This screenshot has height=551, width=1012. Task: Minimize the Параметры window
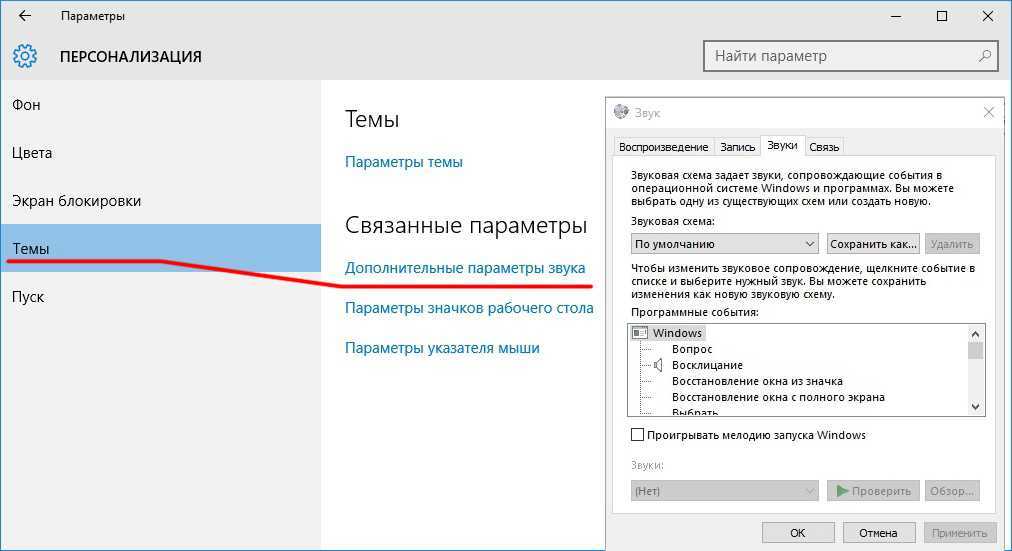click(x=896, y=16)
